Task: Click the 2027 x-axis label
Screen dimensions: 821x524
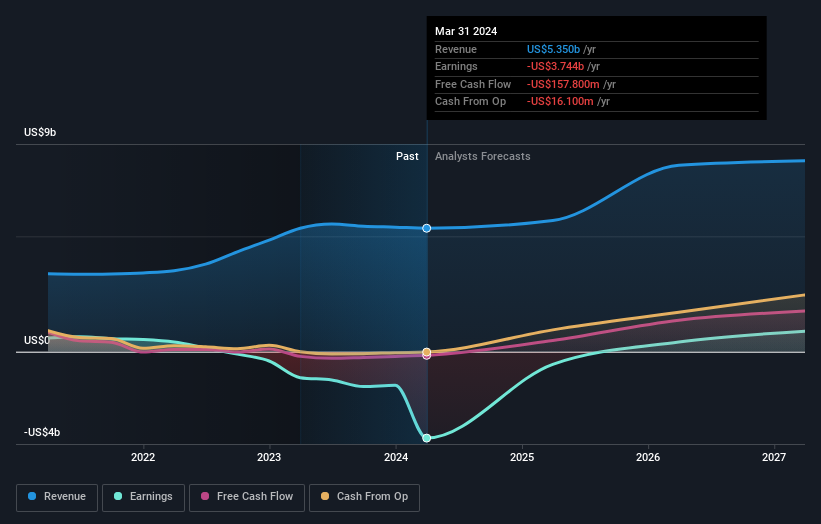Action: click(774, 458)
